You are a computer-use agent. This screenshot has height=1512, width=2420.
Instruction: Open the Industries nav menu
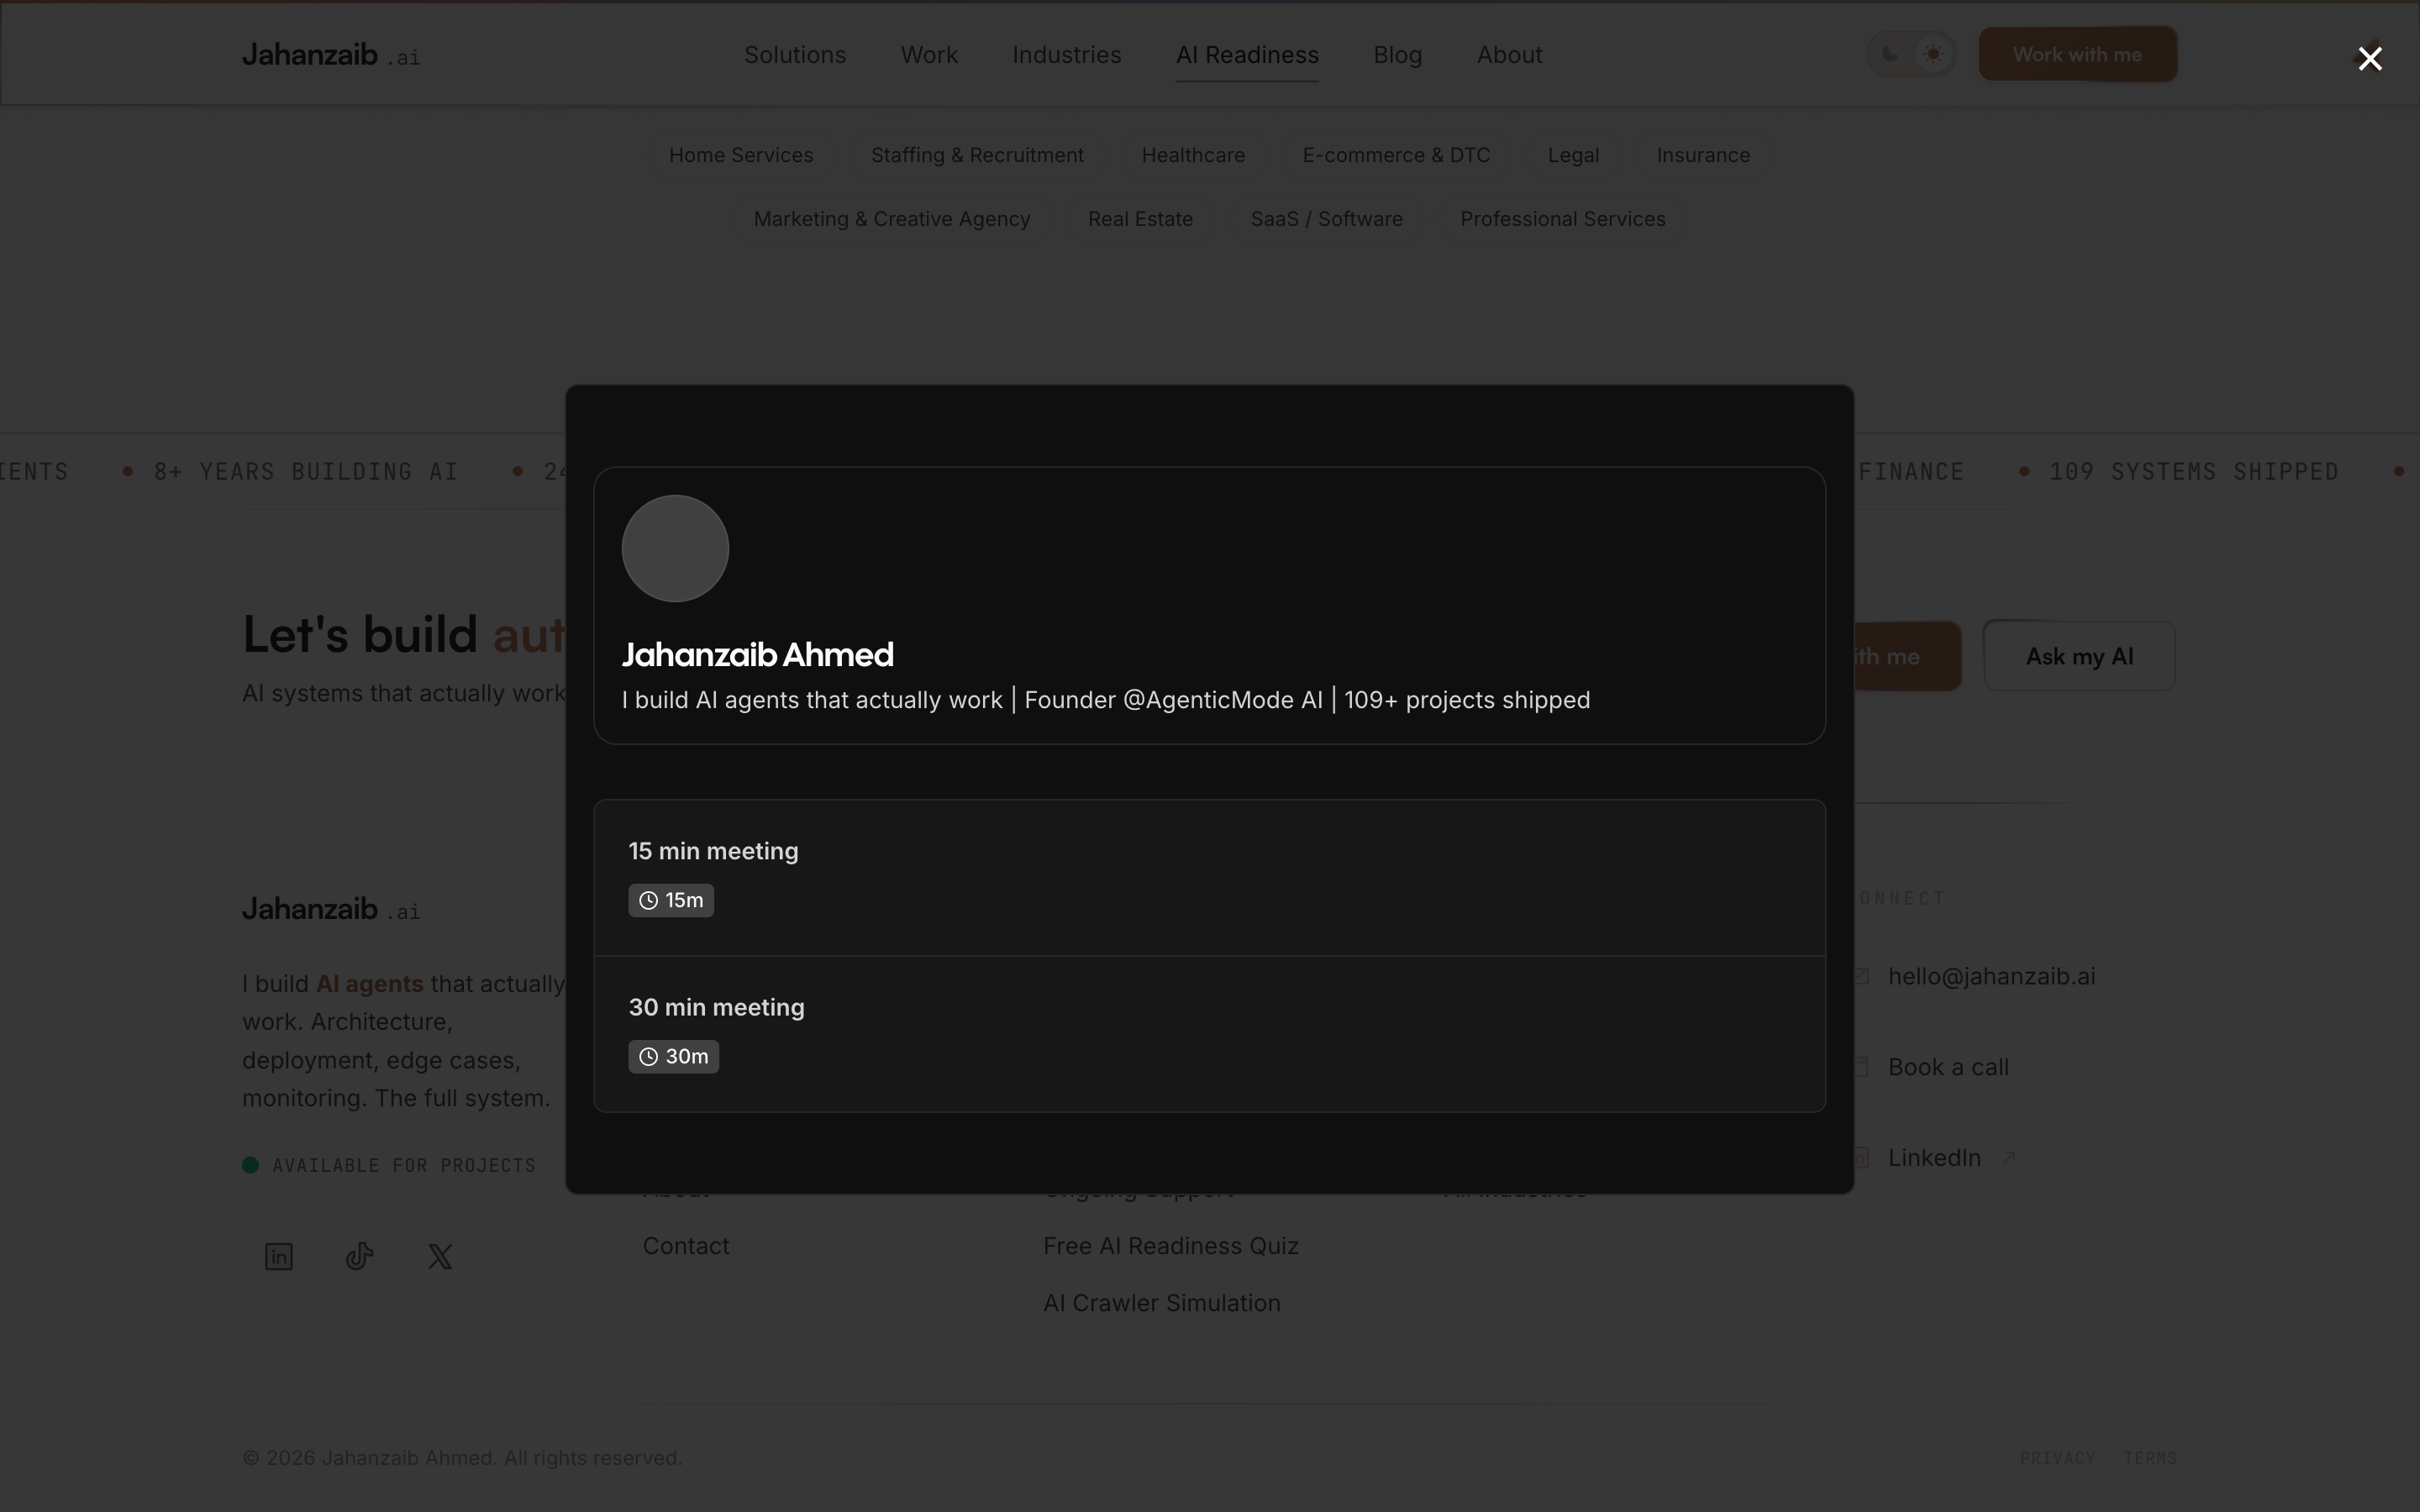(x=1066, y=55)
